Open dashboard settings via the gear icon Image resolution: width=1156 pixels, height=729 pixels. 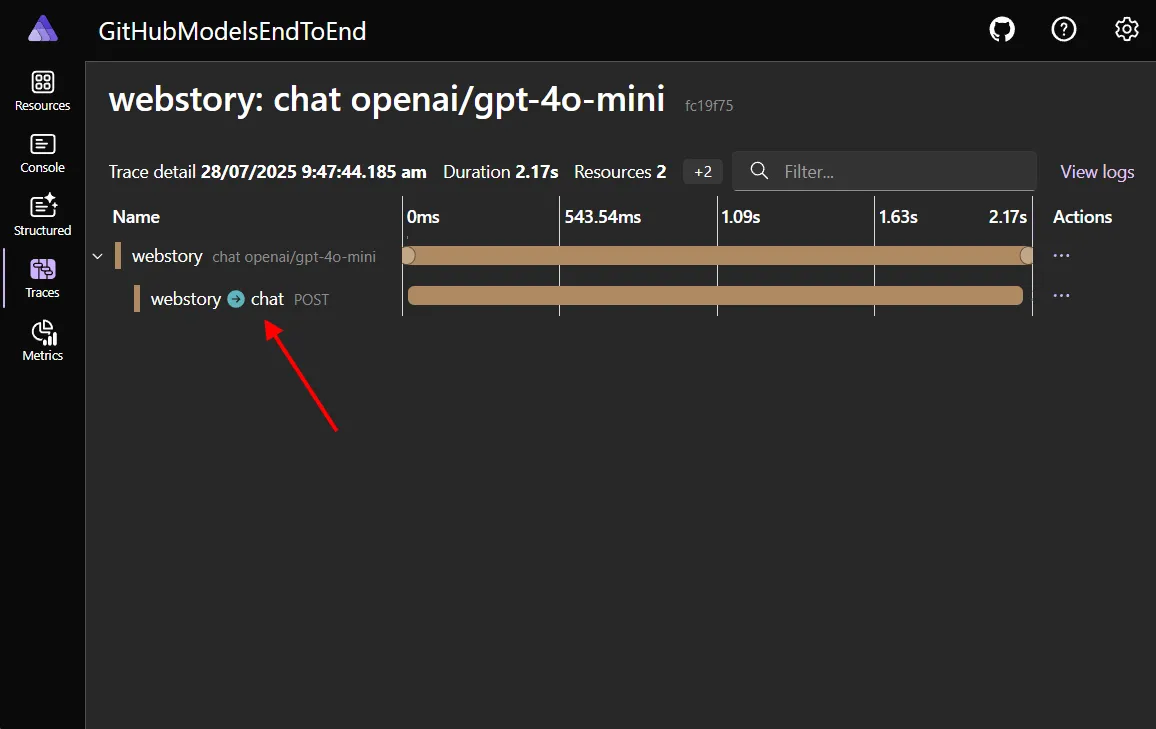click(x=1126, y=29)
